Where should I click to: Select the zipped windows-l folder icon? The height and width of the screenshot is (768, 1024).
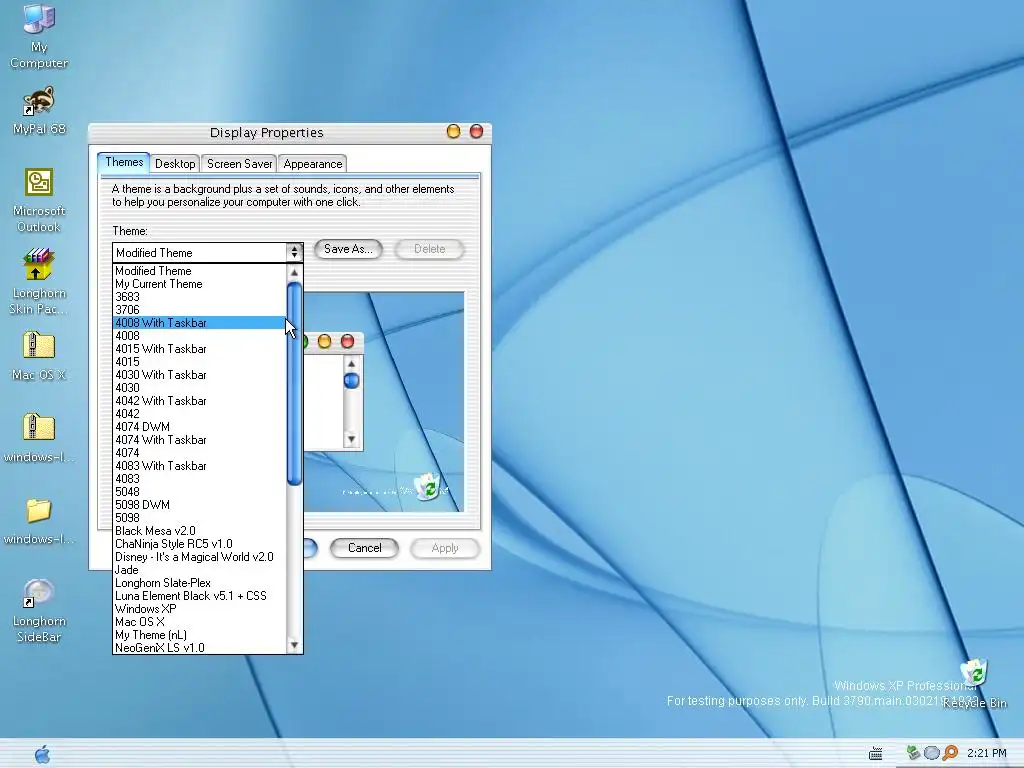[x=39, y=438]
